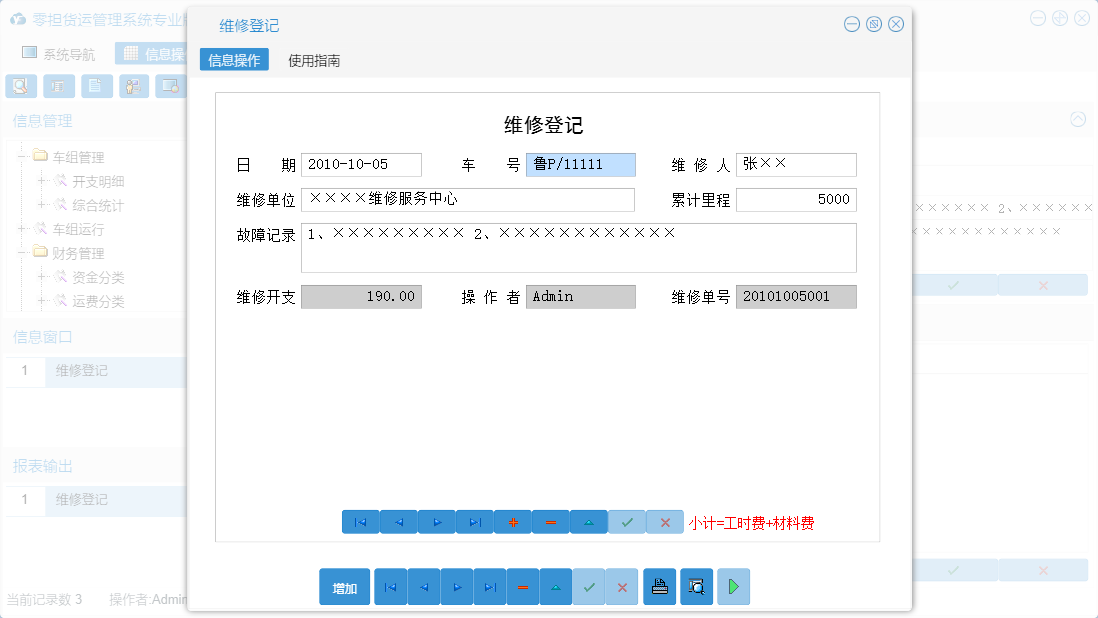Collapse the right panel with the chevron icon
This screenshot has height=618, width=1098.
coord(1077,119)
